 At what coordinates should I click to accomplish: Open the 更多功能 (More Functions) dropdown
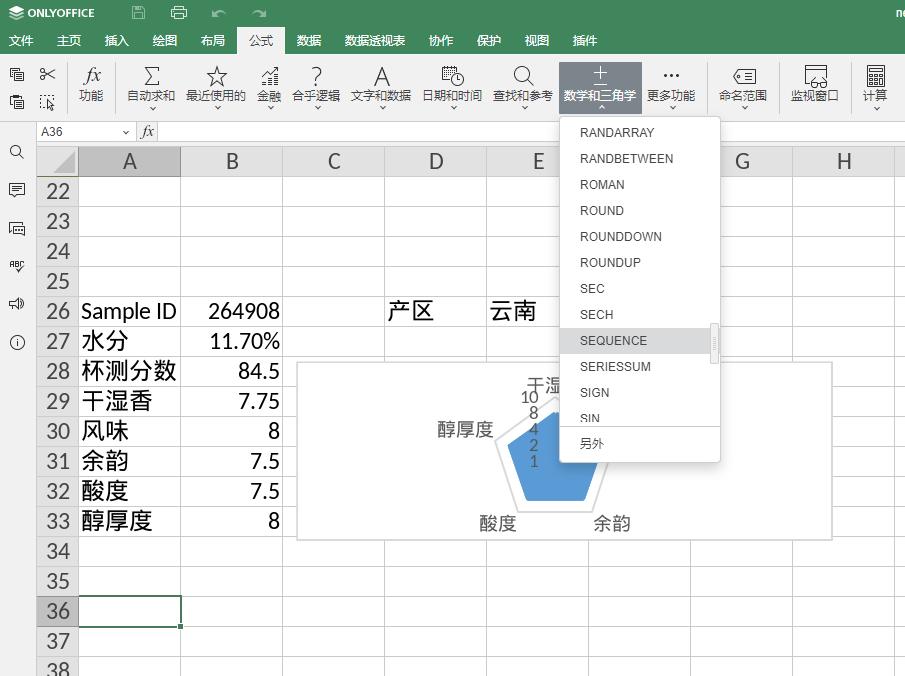tap(670, 86)
